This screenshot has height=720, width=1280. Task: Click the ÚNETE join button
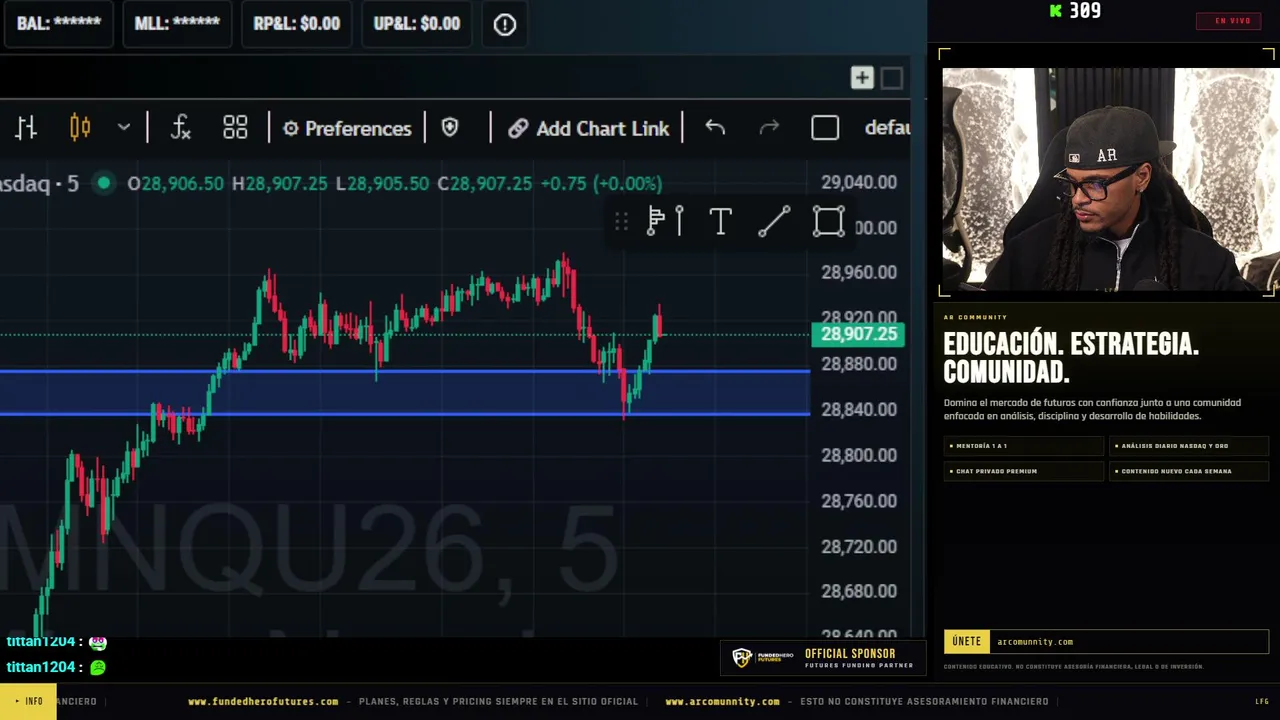coord(967,642)
